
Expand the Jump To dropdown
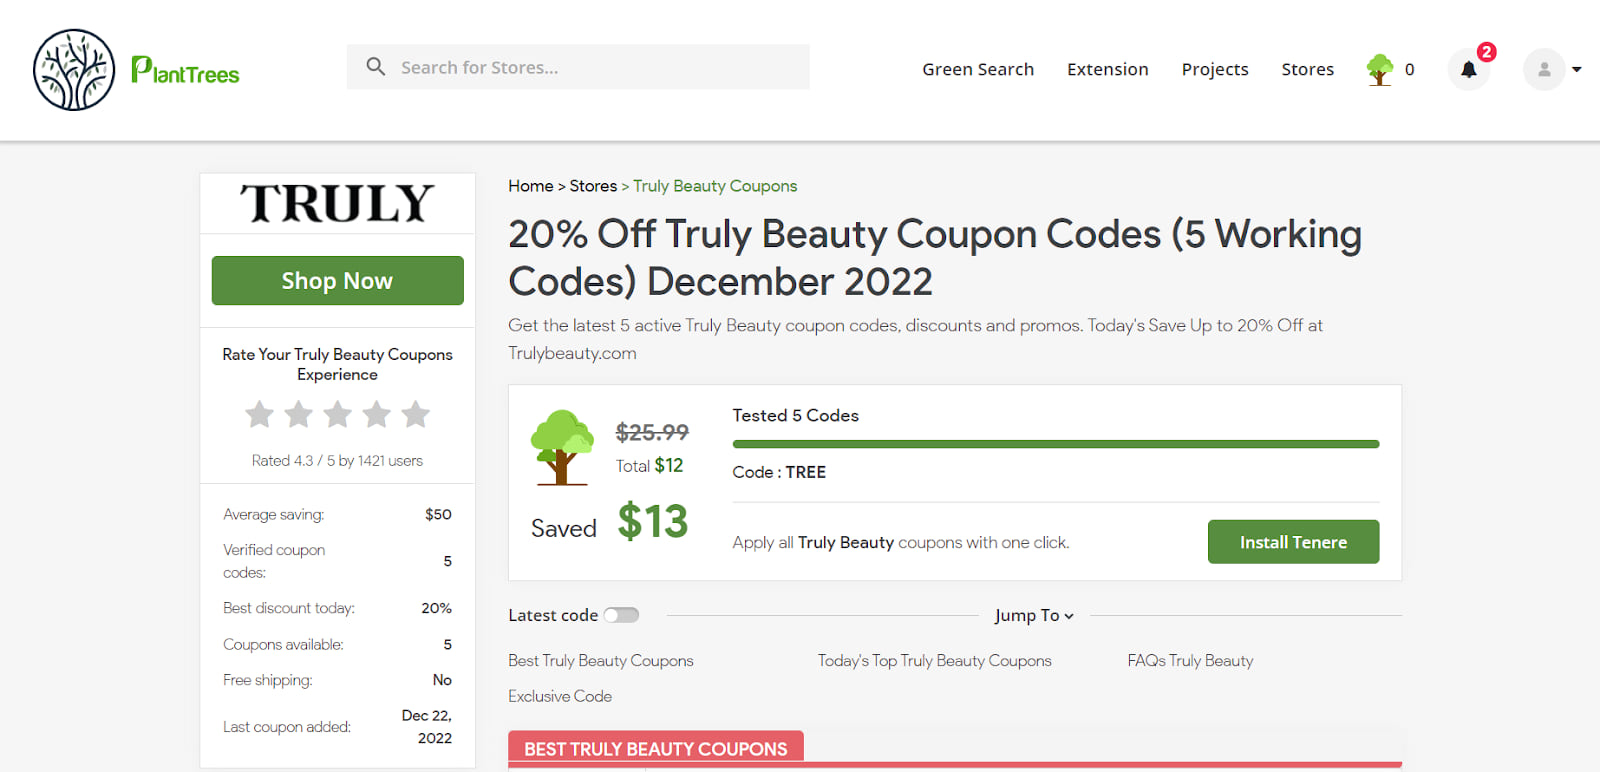[1034, 616]
